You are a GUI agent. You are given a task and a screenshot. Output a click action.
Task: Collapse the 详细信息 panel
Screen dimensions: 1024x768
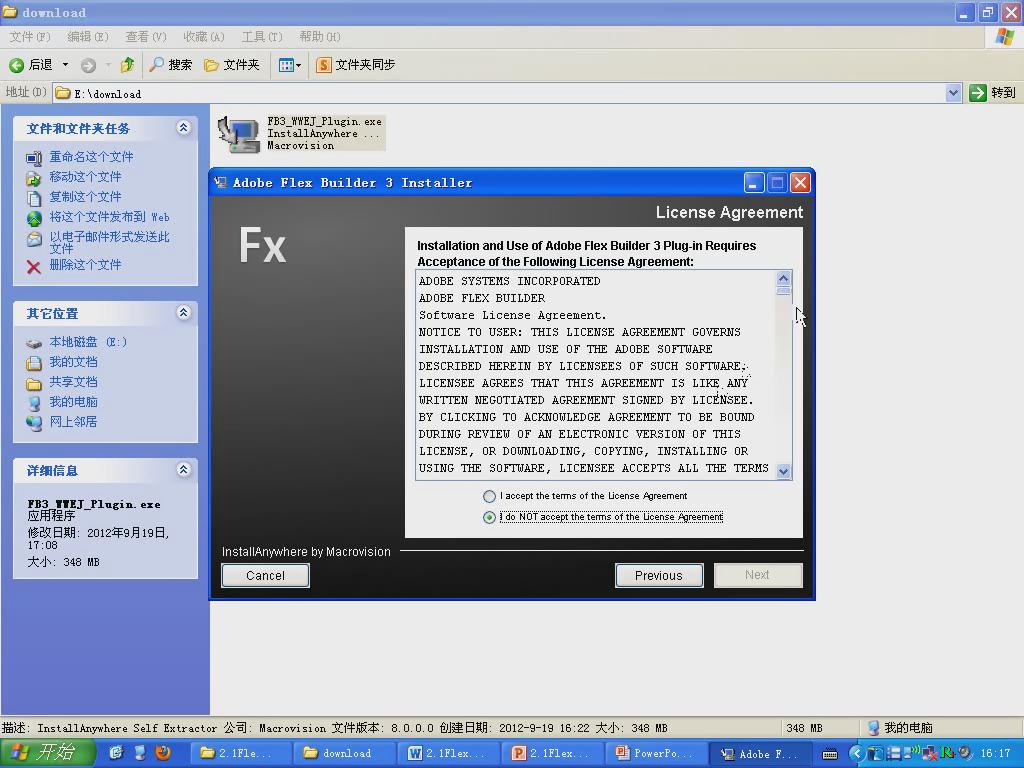184,470
